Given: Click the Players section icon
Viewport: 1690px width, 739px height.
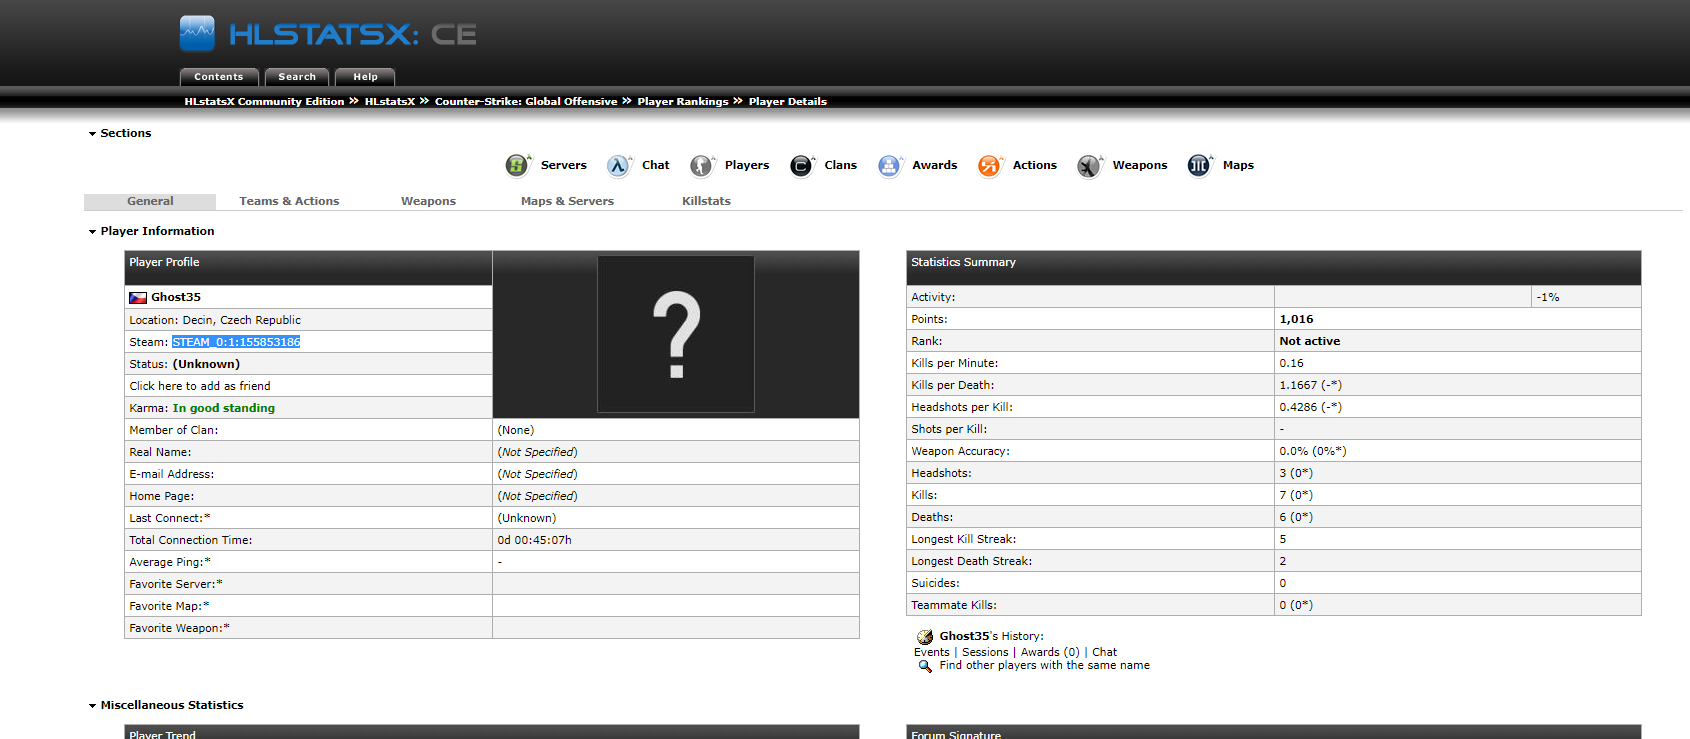Looking at the screenshot, I should point(702,165).
